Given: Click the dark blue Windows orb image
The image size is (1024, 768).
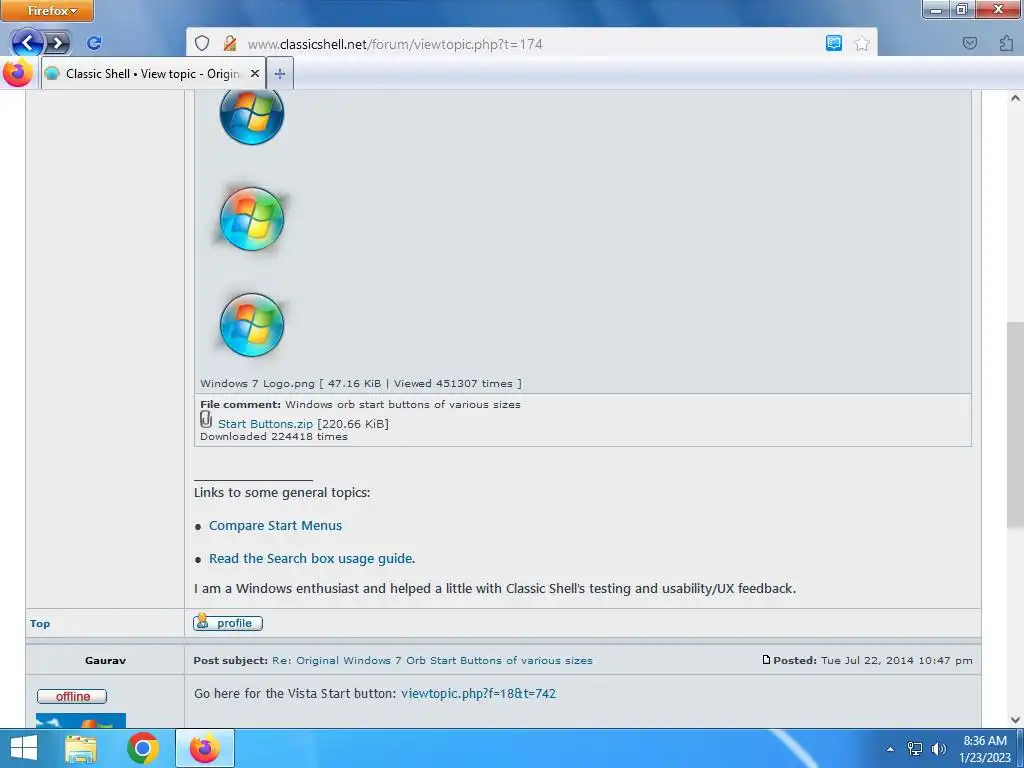Looking at the screenshot, I should point(252,114).
